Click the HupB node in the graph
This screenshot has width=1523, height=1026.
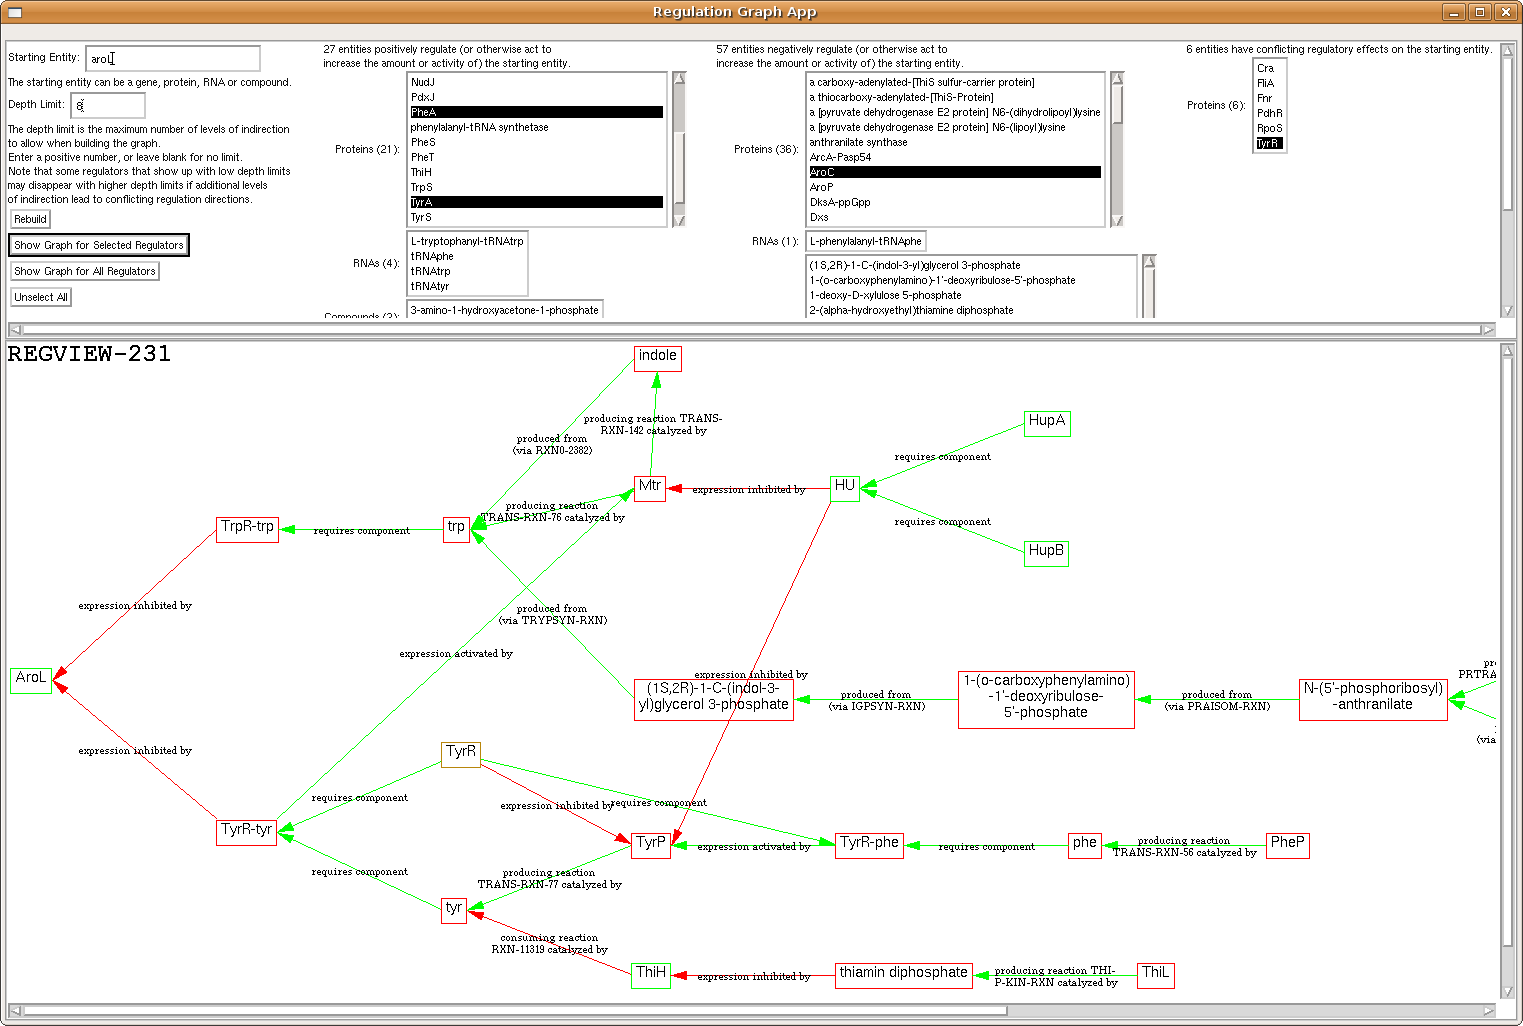click(x=1047, y=553)
